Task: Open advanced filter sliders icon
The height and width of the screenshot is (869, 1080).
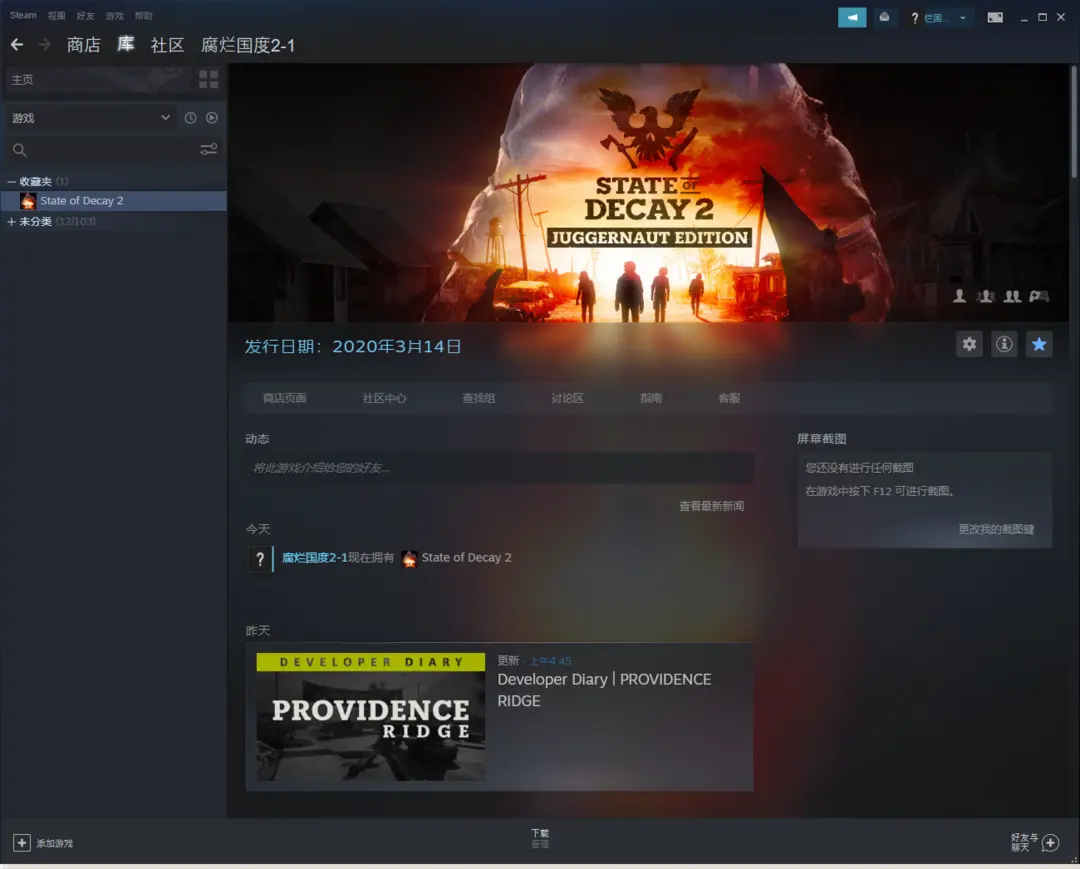Action: point(209,149)
